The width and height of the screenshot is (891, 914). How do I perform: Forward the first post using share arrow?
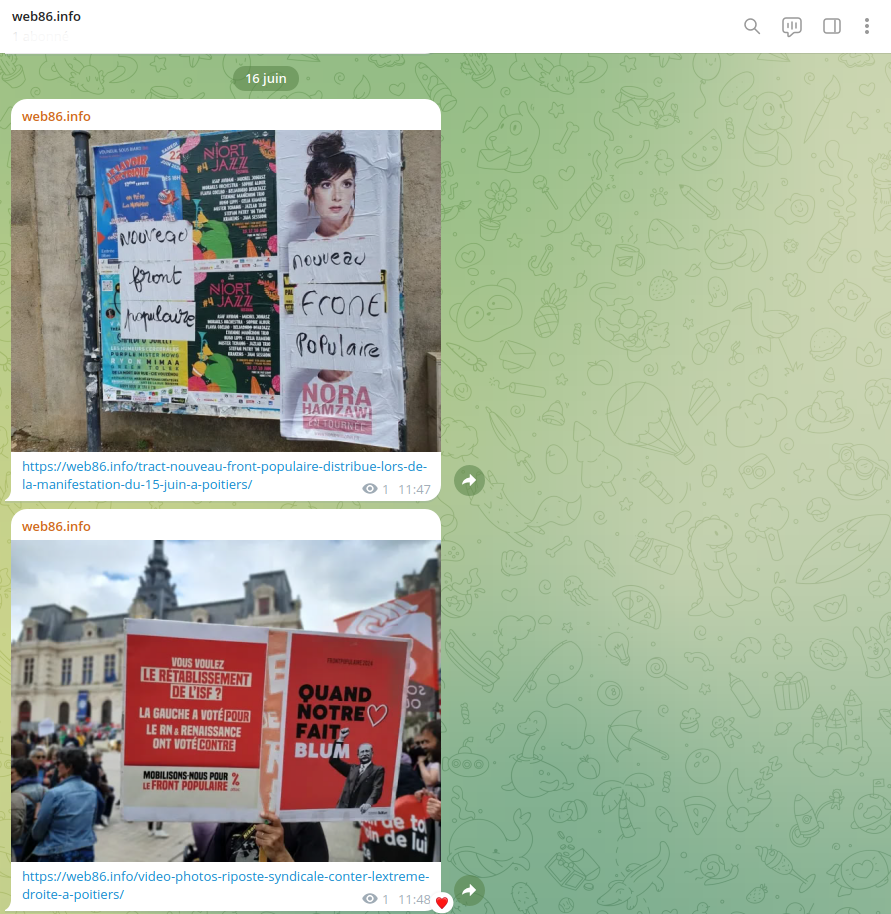point(469,481)
